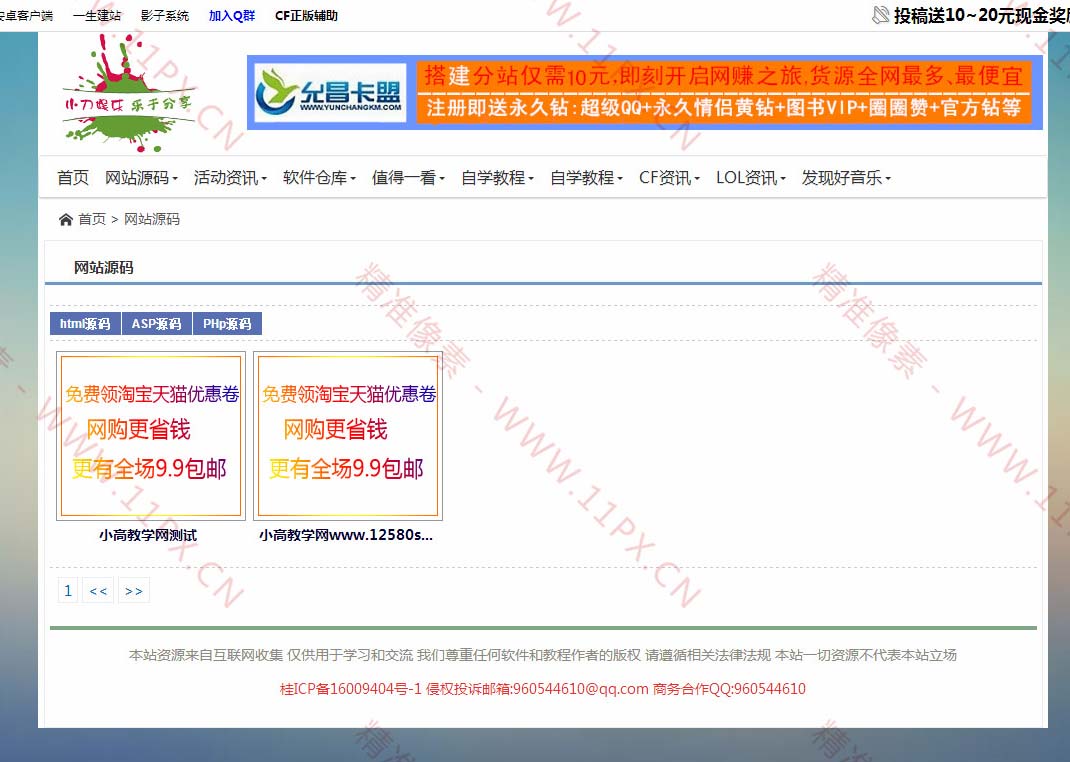Click the 960544610@qq.com complaint email text
This screenshot has width=1070, height=762.
pyautogui.click(x=580, y=689)
